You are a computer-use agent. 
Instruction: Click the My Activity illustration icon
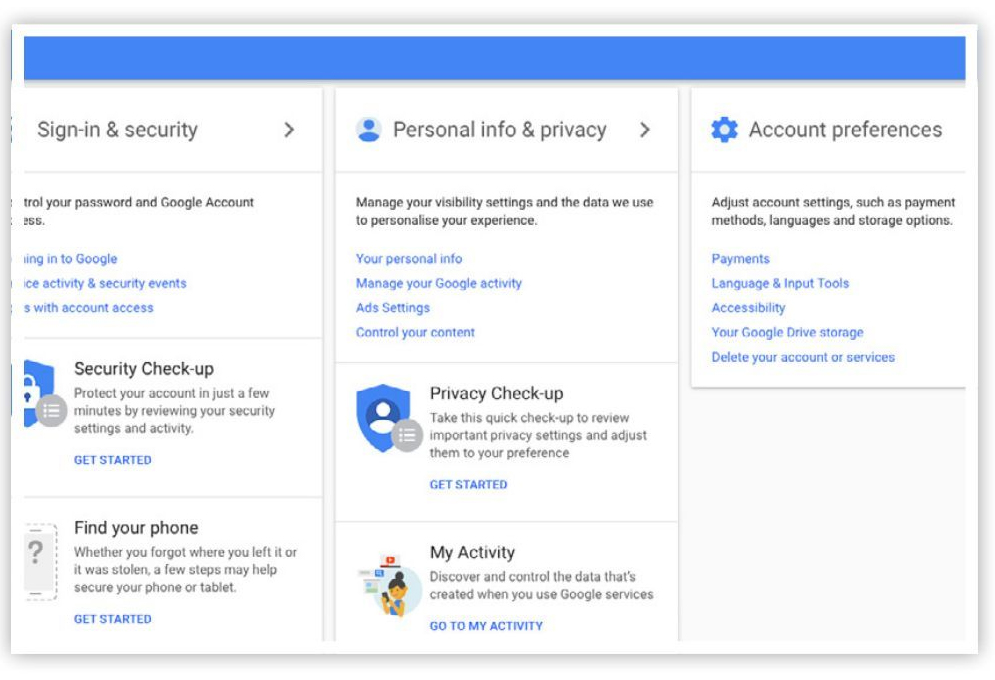pos(387,587)
